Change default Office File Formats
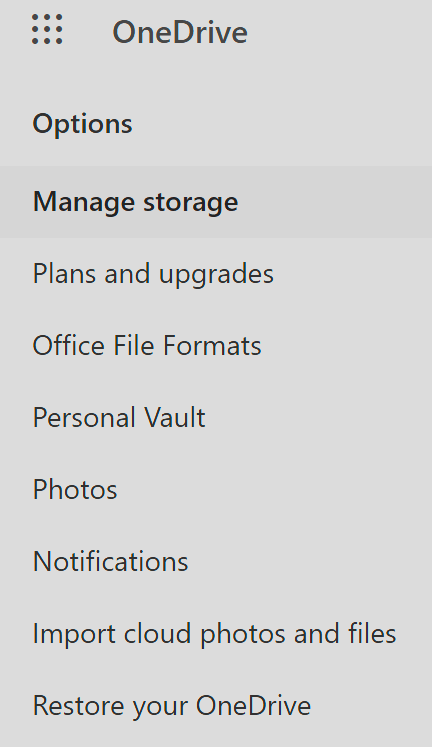Image resolution: width=432 pixels, height=747 pixels. tap(216, 346)
